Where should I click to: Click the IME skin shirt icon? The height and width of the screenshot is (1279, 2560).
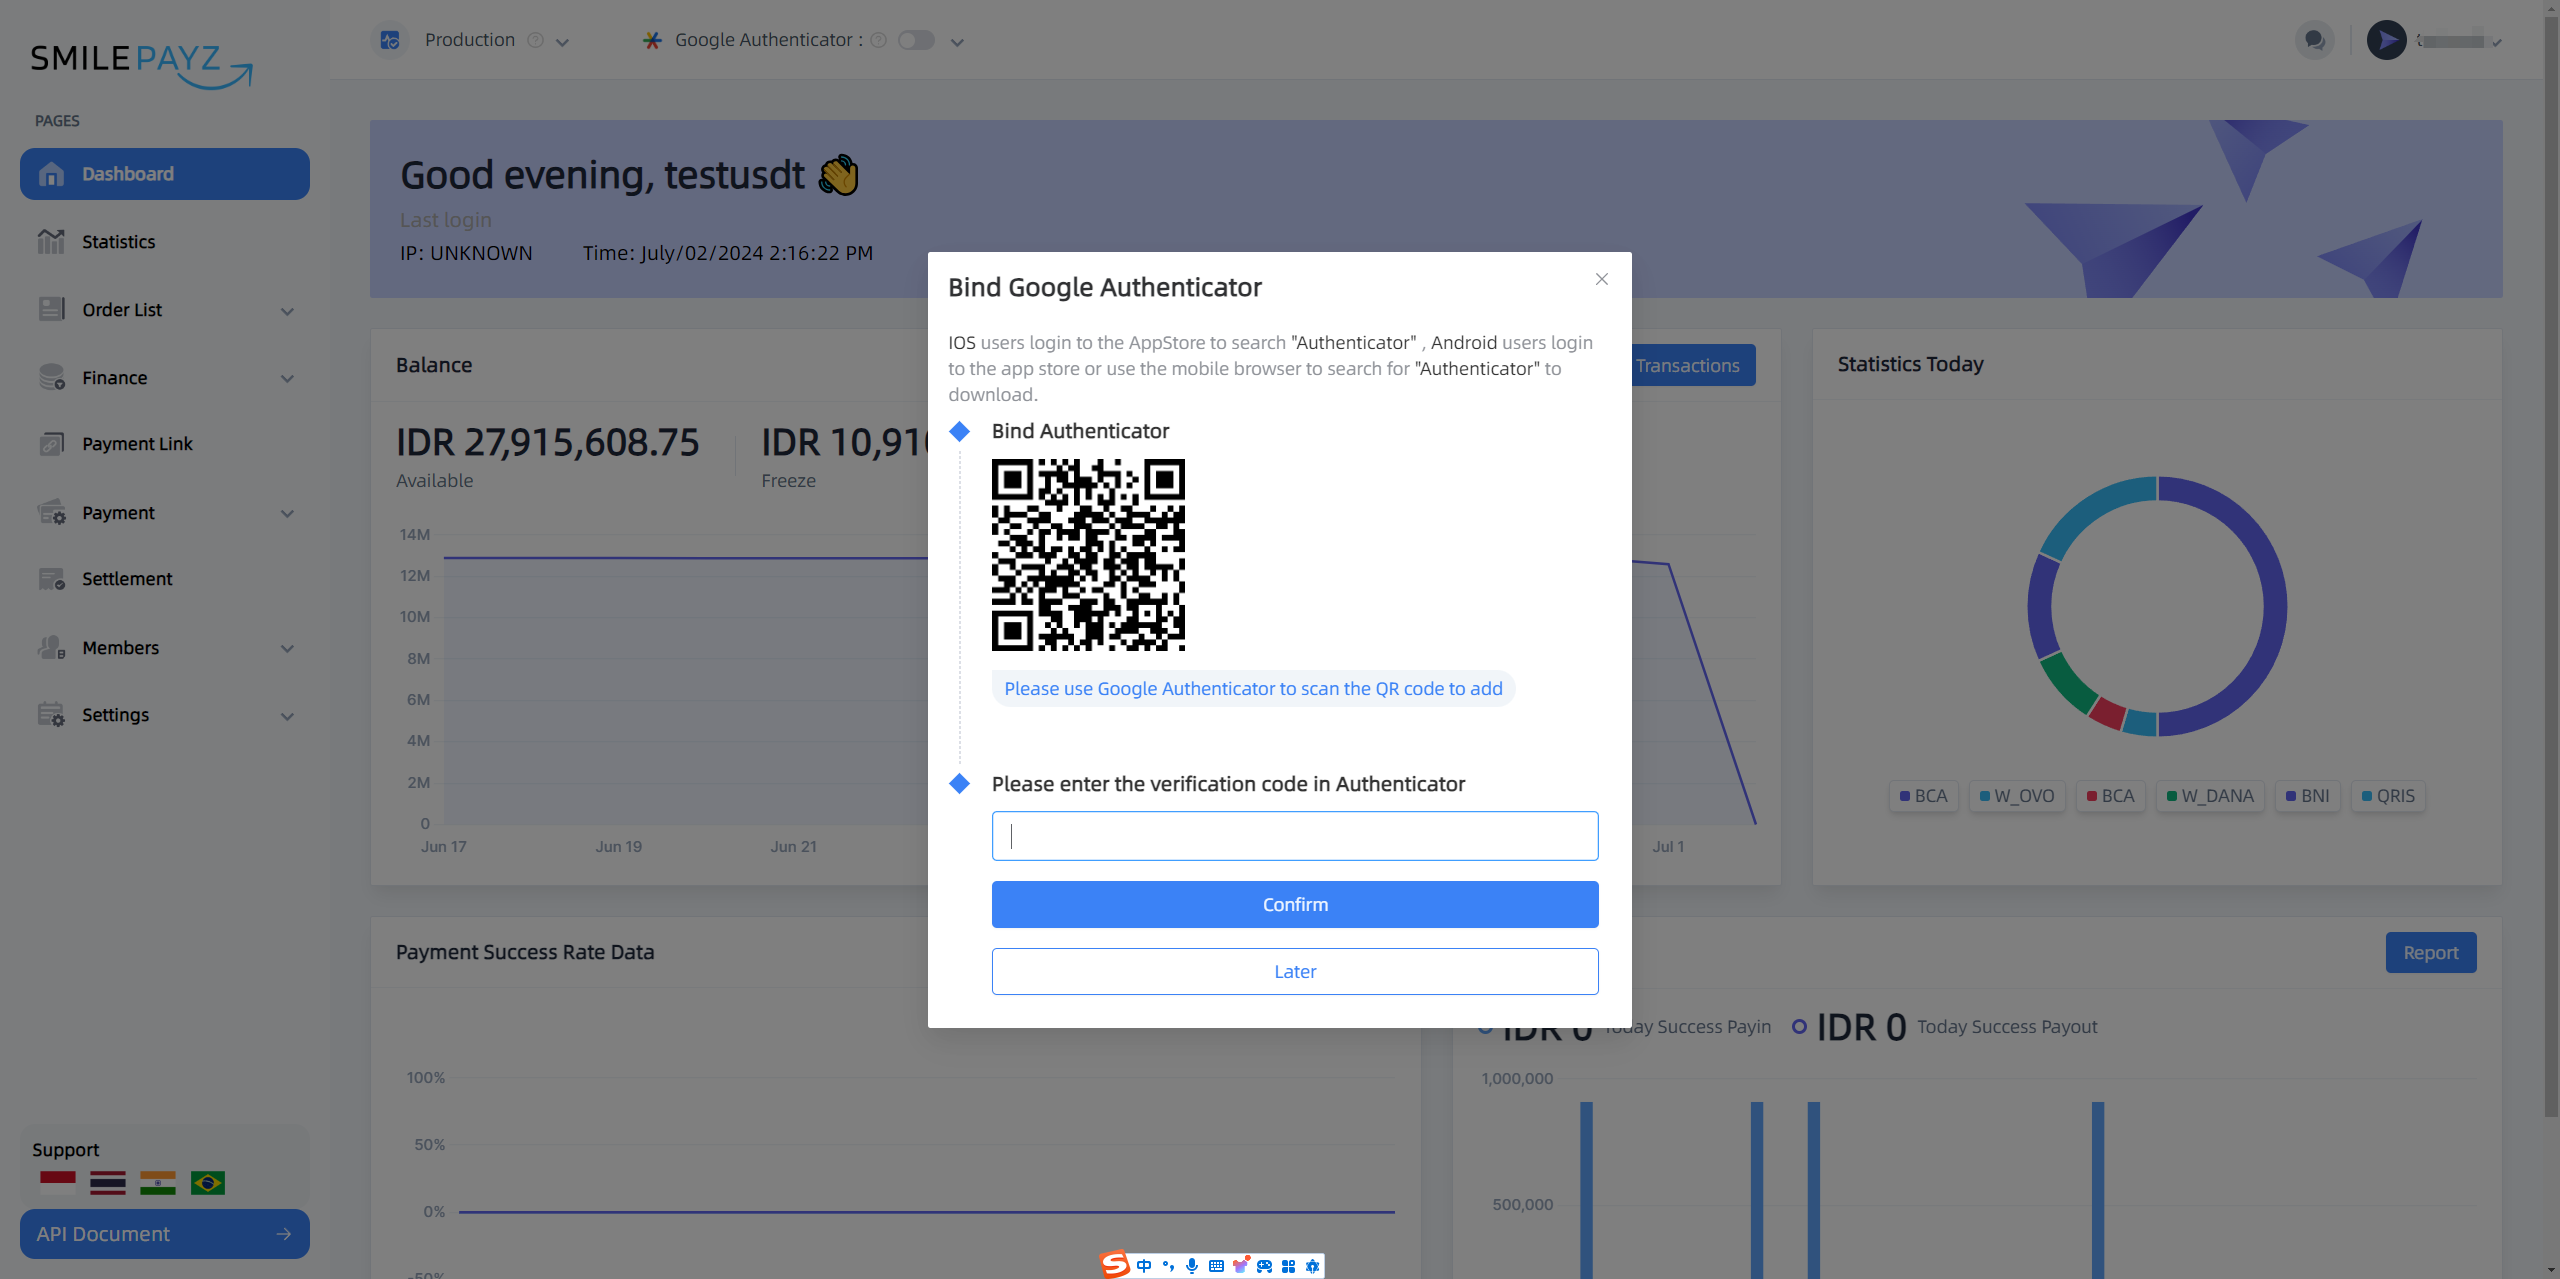pyautogui.click(x=1241, y=1266)
